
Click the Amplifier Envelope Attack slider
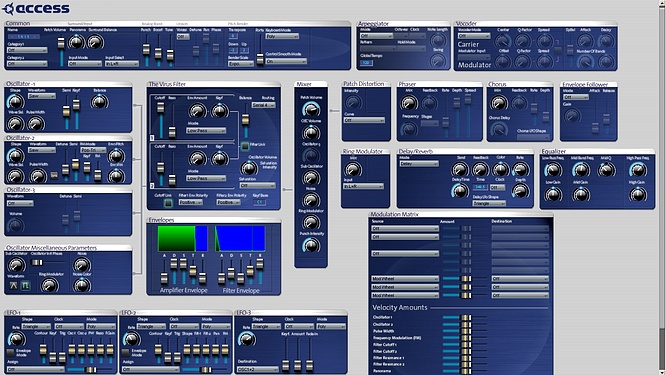click(164, 272)
